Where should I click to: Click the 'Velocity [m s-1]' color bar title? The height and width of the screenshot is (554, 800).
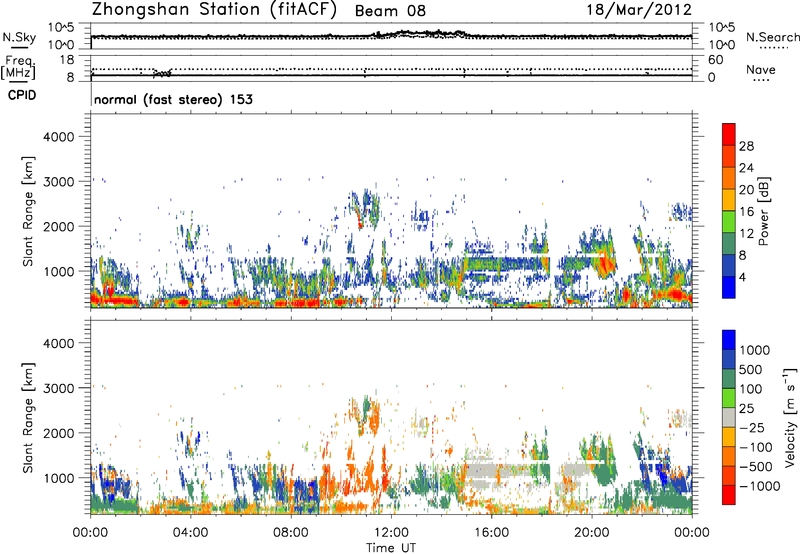790,417
